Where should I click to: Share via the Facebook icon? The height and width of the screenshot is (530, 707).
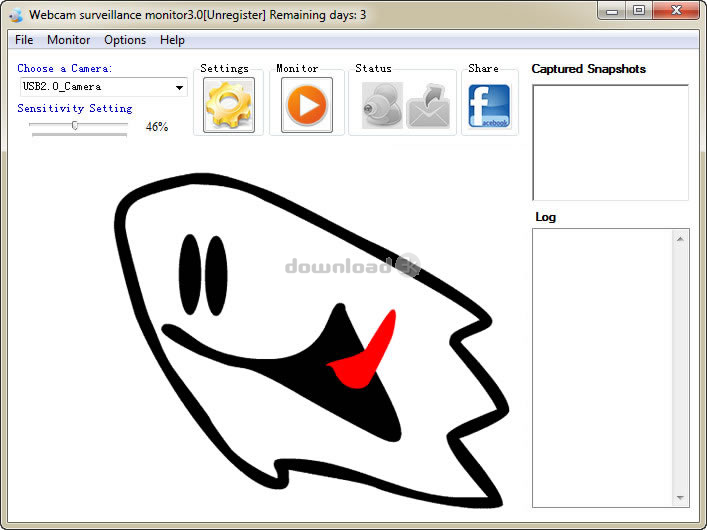coord(489,106)
